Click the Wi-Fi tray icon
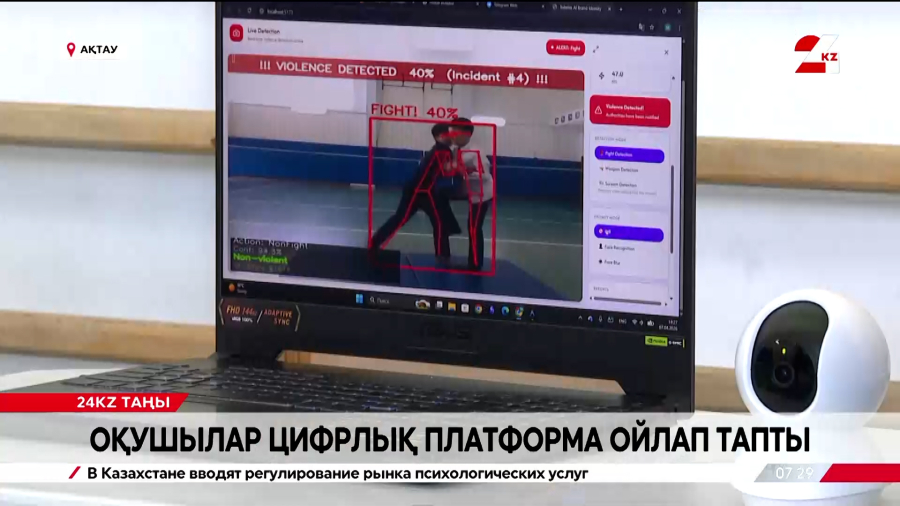Screen dimensions: 900x506 pyautogui.click(x=635, y=322)
